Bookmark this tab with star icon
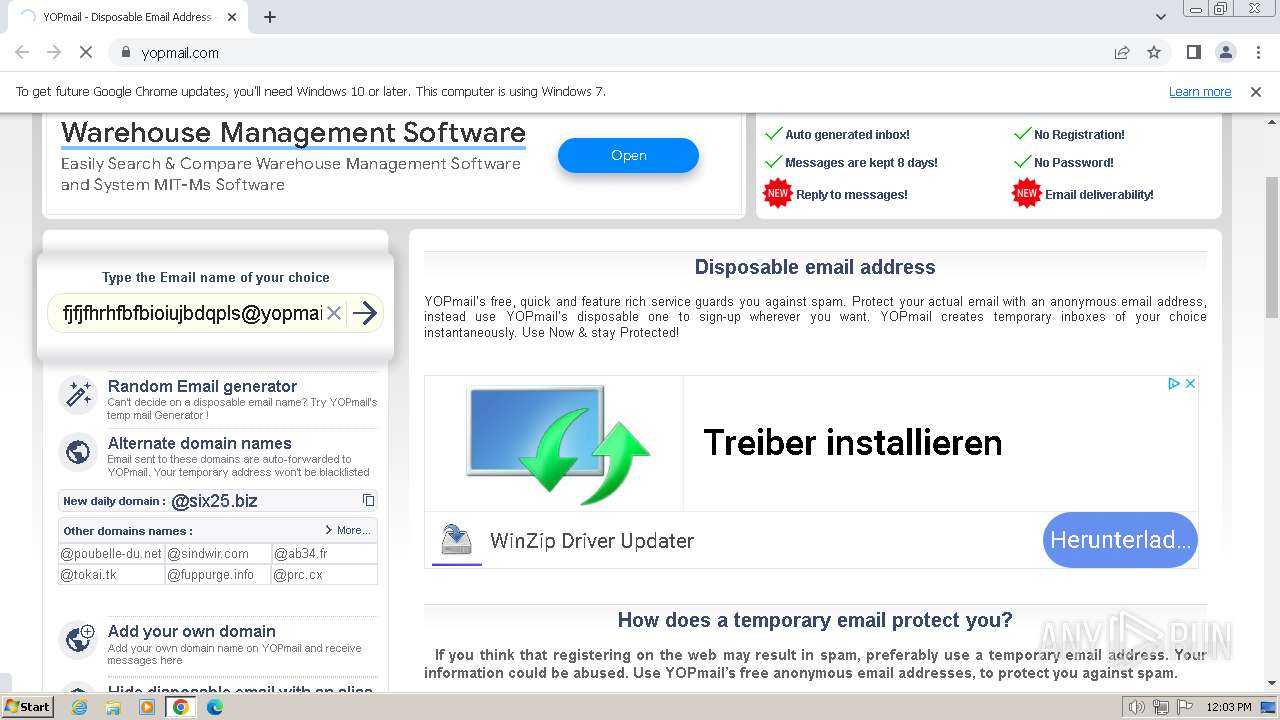 1154,52
